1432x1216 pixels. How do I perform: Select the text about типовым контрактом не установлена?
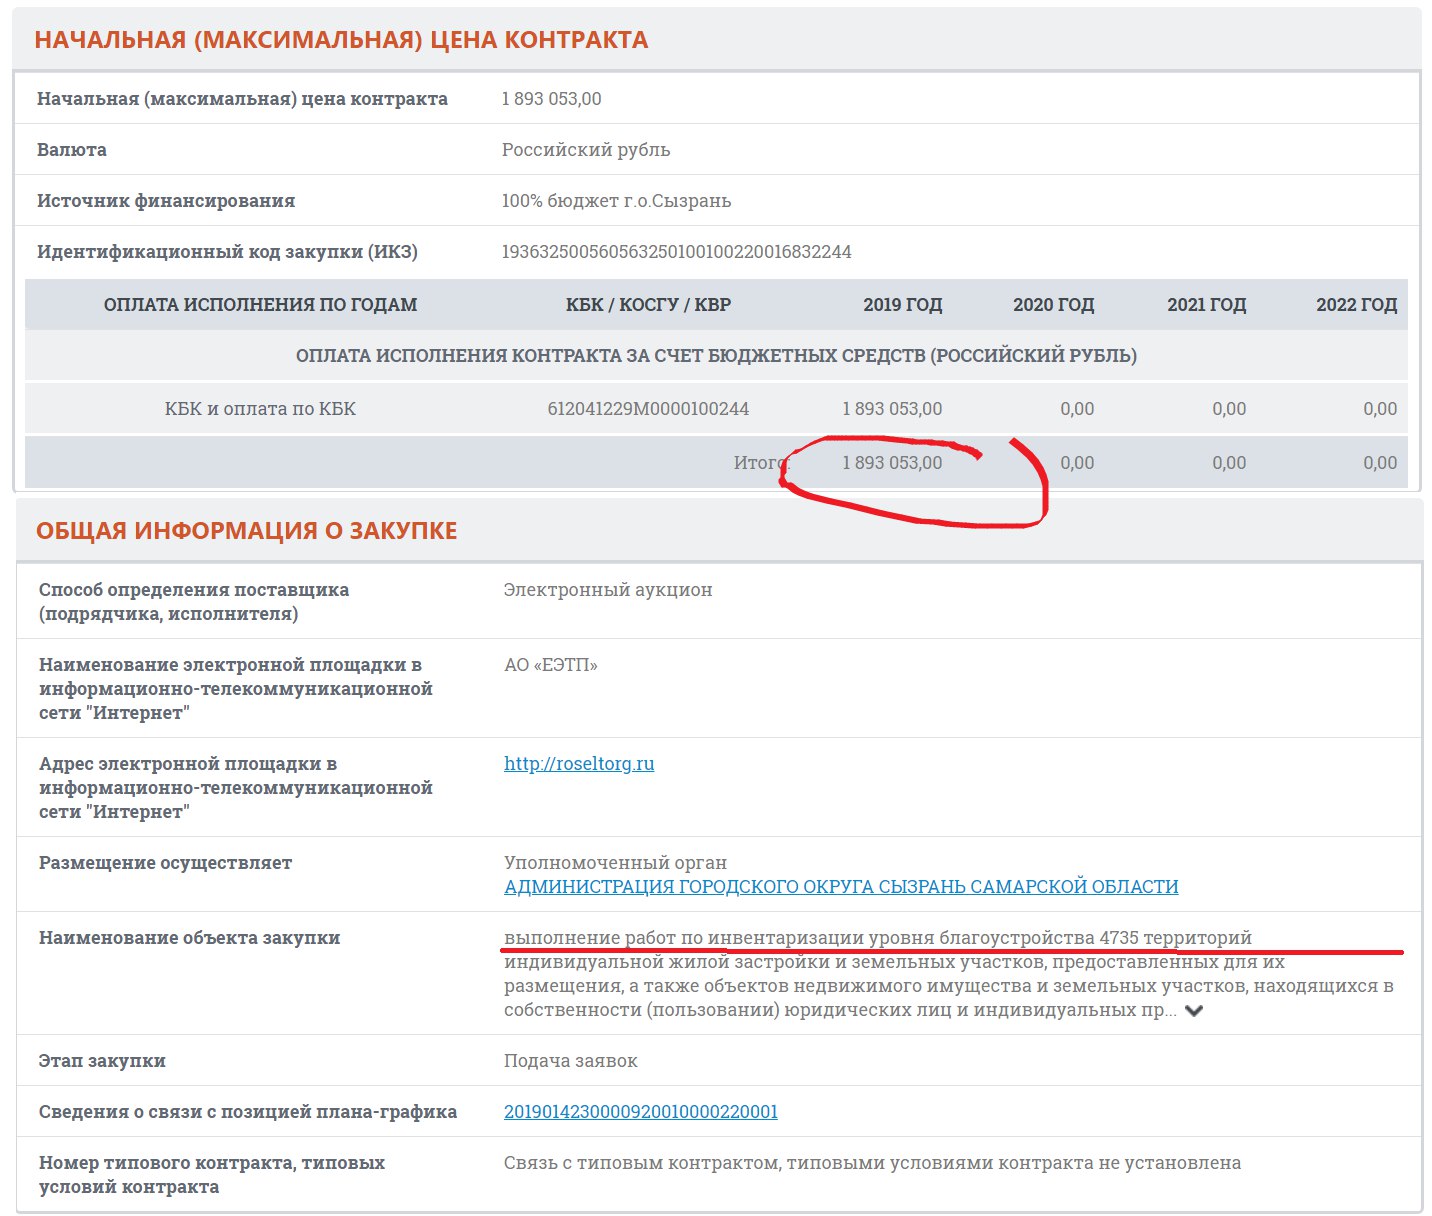(872, 1163)
